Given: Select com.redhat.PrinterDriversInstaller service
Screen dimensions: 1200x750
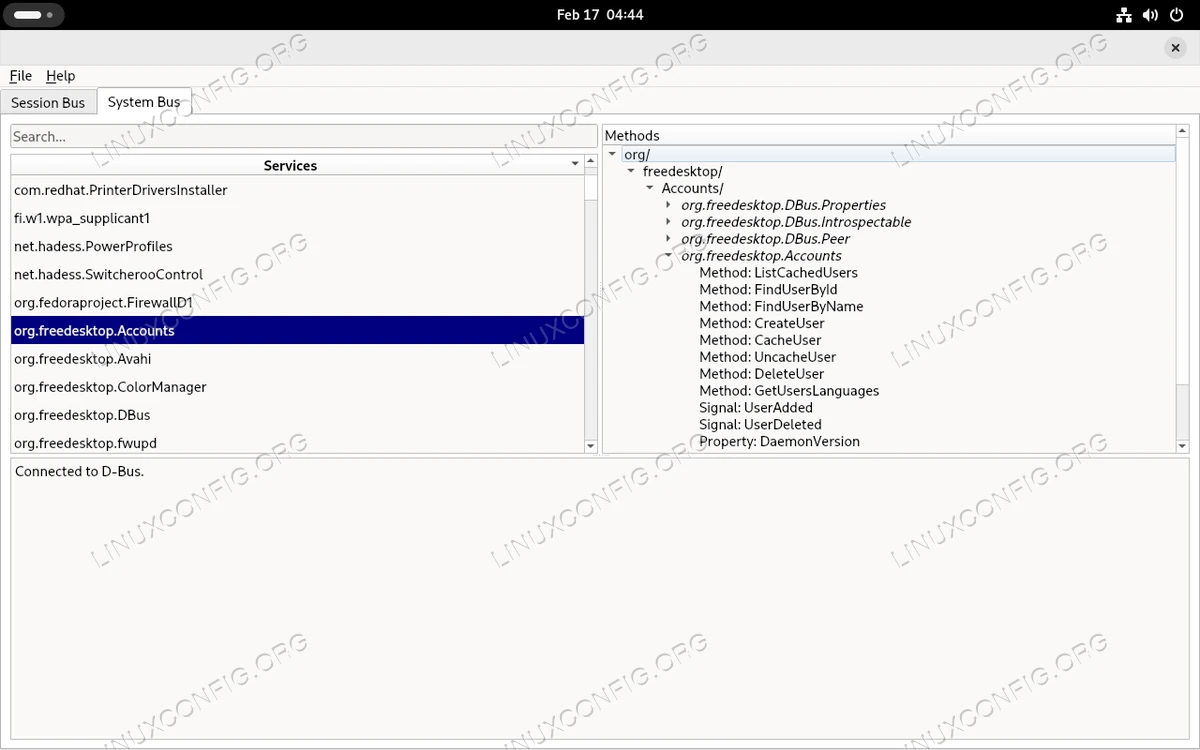Looking at the screenshot, I should 297,190.
